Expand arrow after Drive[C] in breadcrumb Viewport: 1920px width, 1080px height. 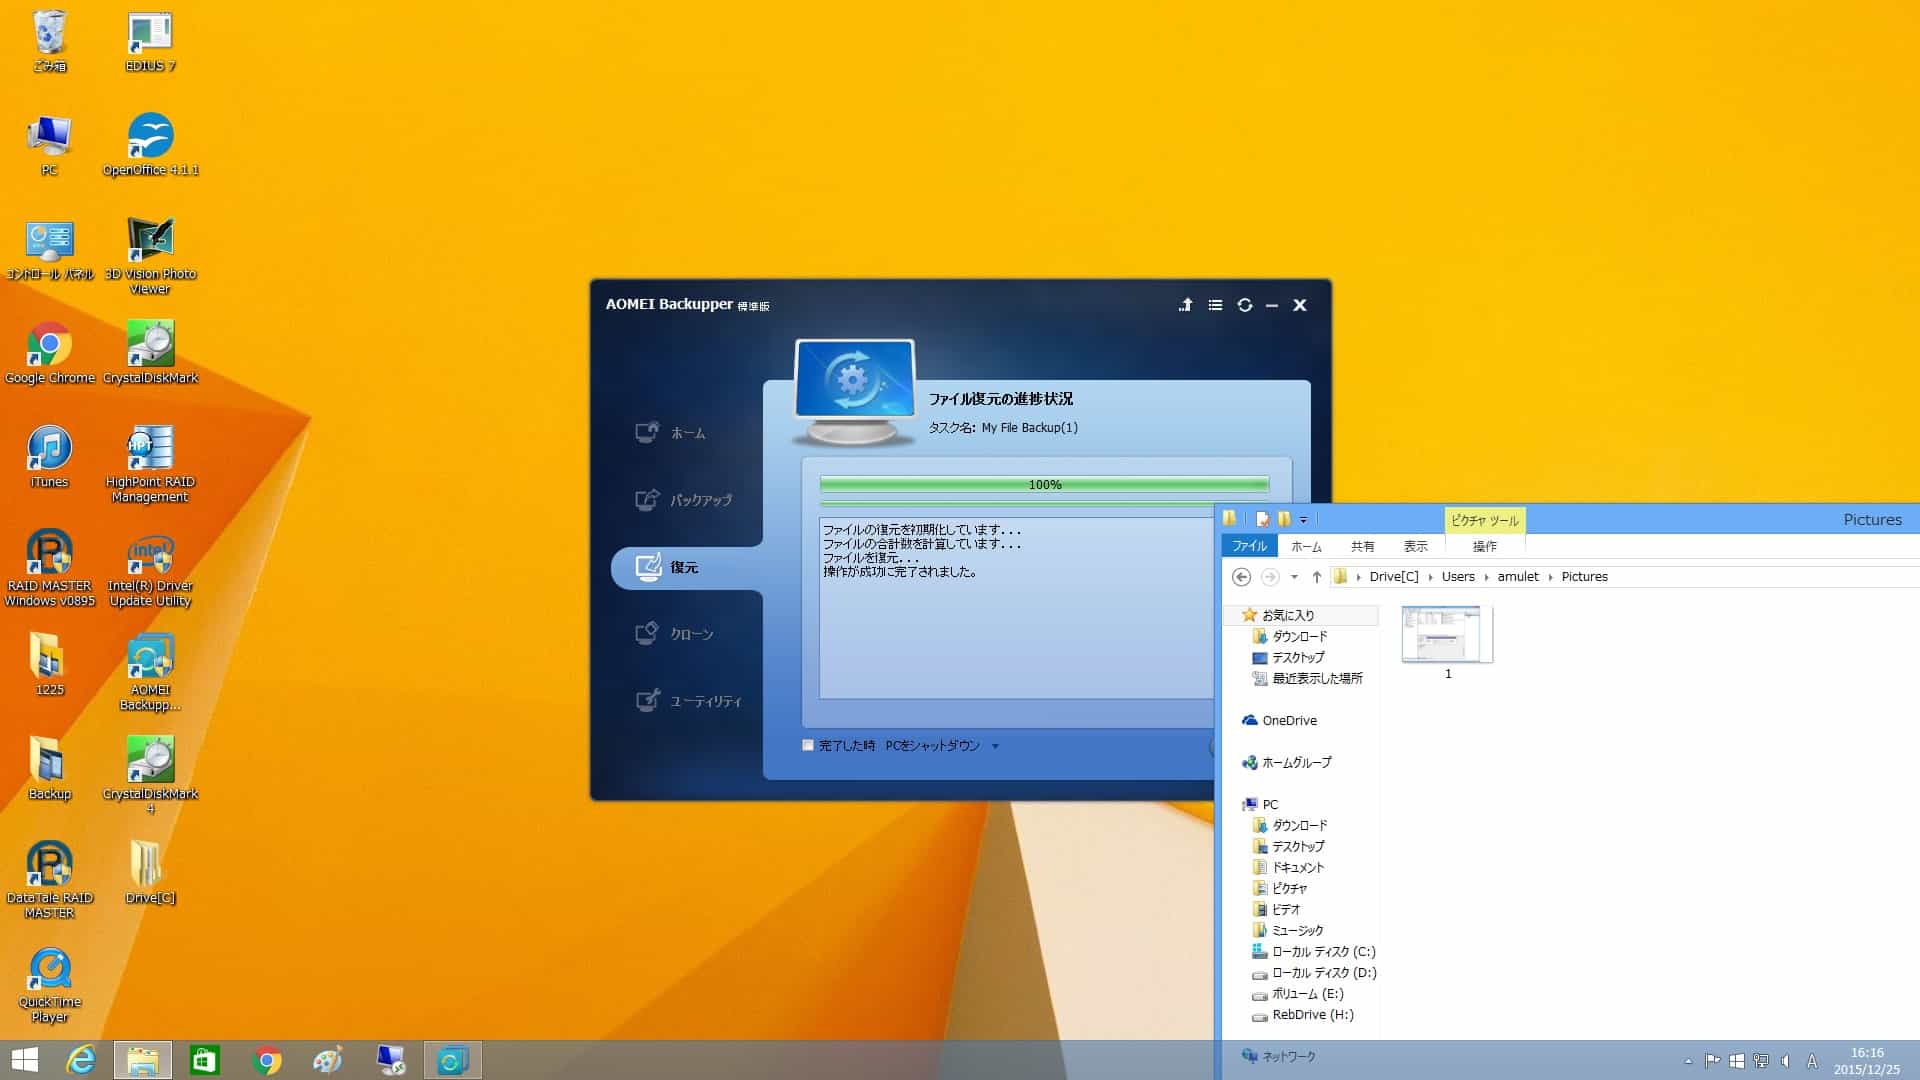[1430, 577]
